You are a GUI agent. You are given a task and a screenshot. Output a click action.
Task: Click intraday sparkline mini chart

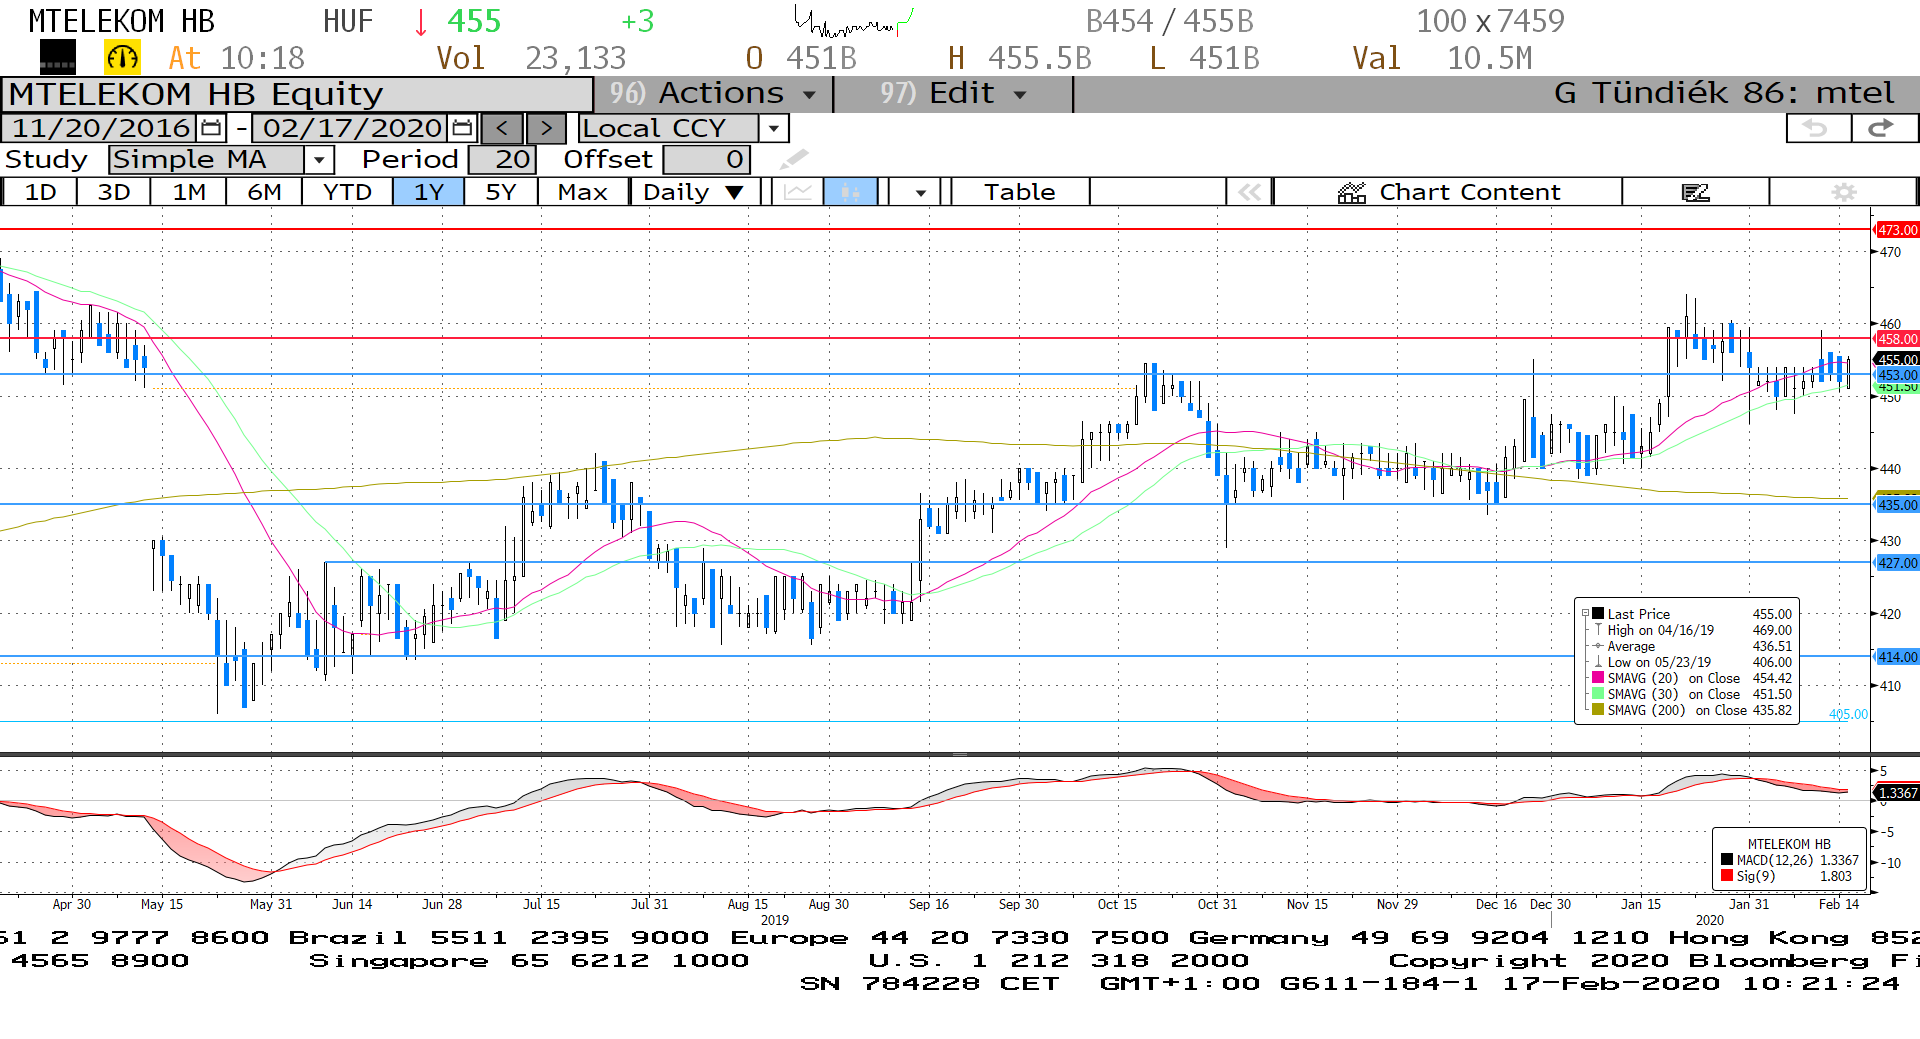(x=854, y=22)
